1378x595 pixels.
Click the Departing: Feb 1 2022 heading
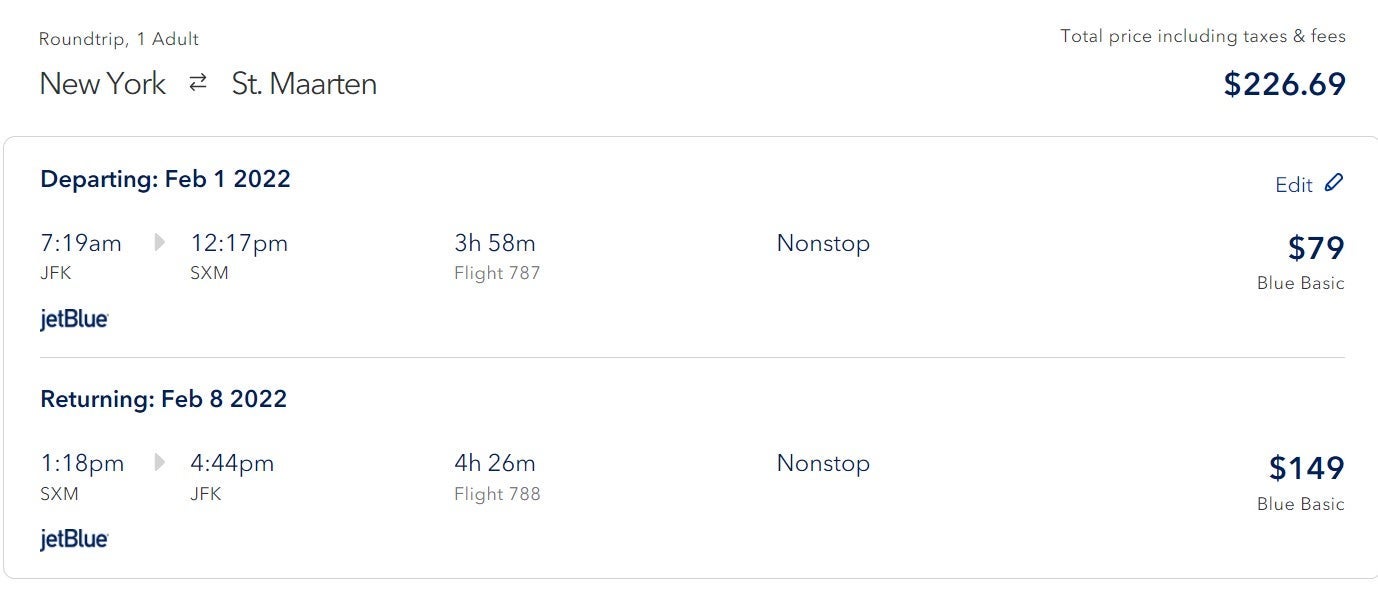coord(165,179)
